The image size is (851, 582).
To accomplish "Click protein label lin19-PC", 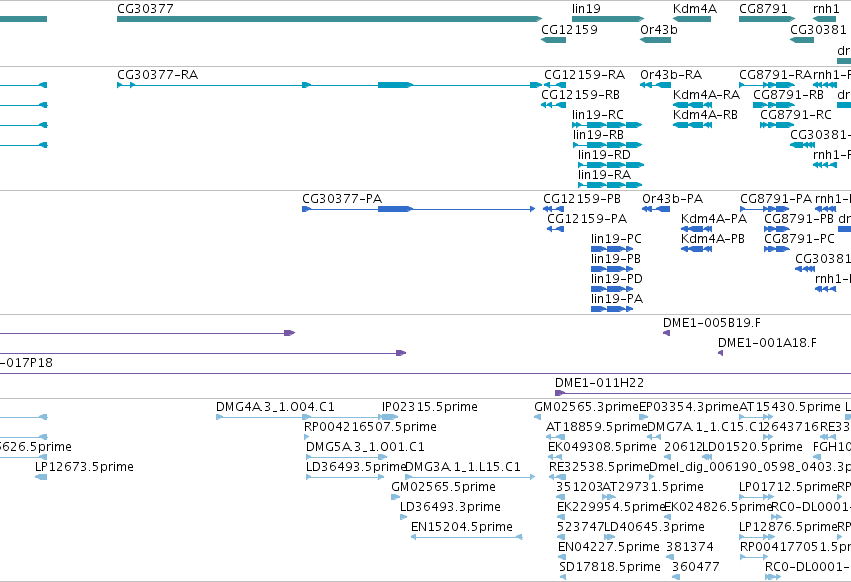I will tap(616, 239).
